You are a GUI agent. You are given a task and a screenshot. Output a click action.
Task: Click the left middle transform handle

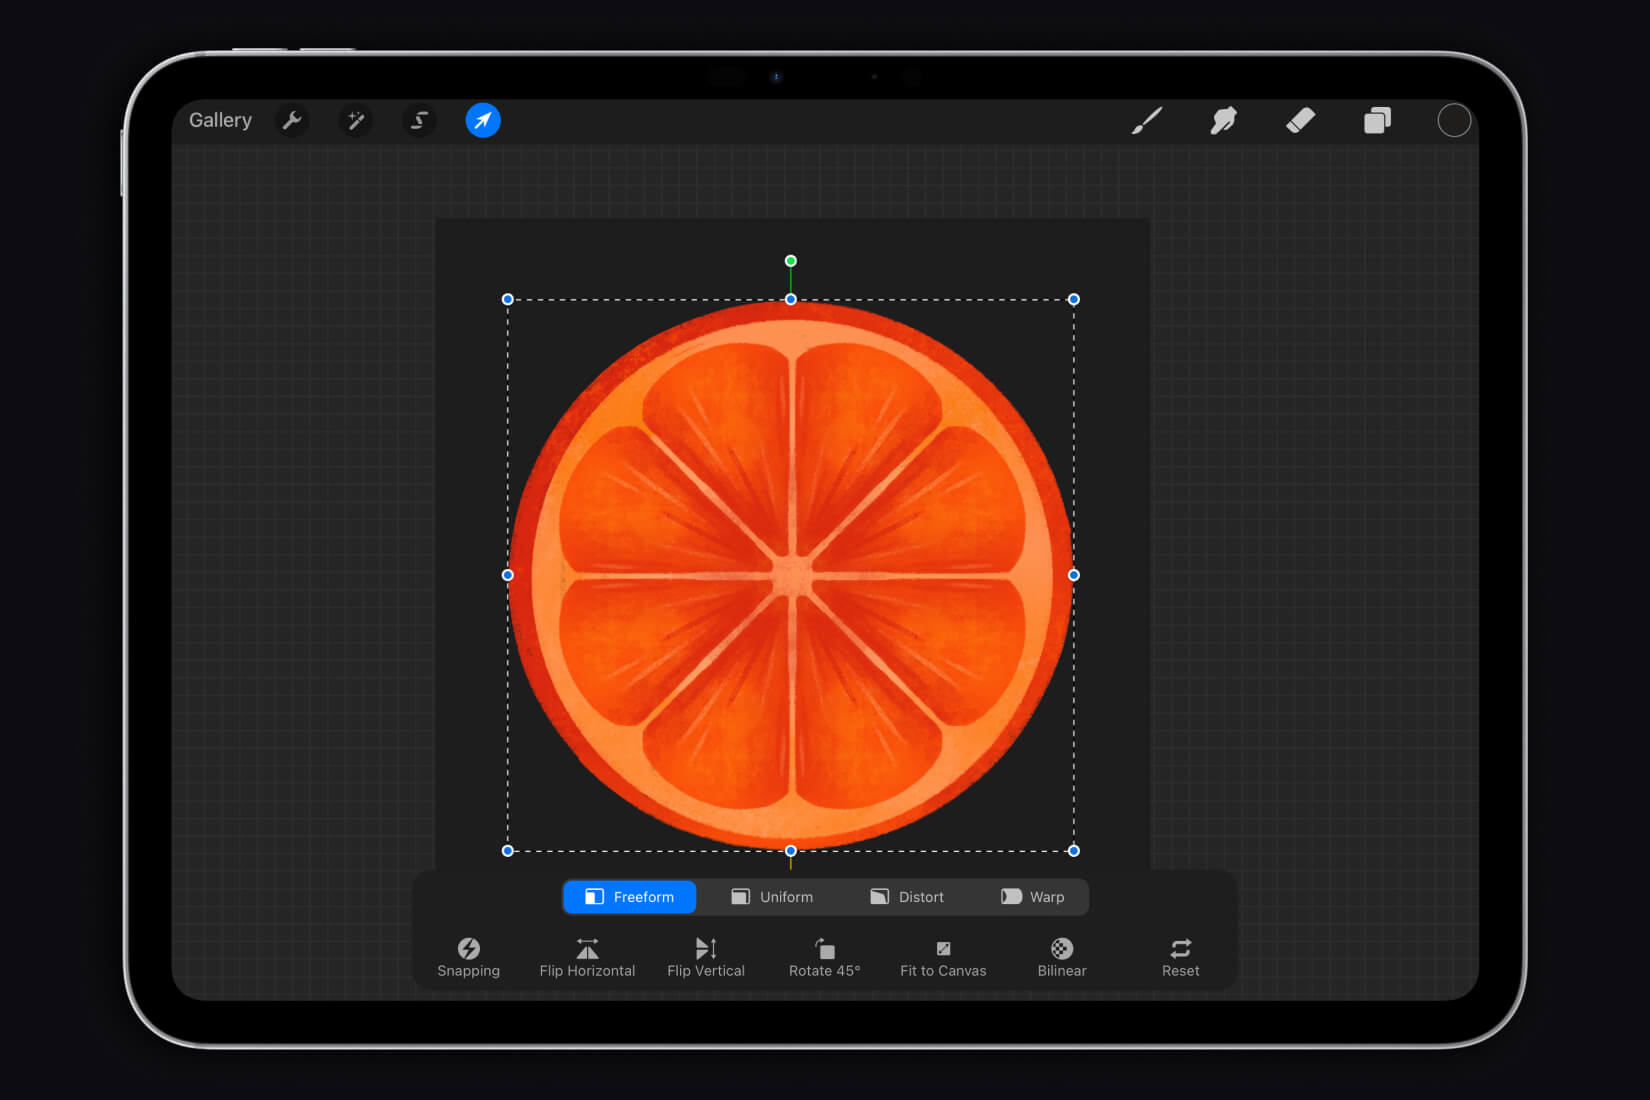pos(508,575)
